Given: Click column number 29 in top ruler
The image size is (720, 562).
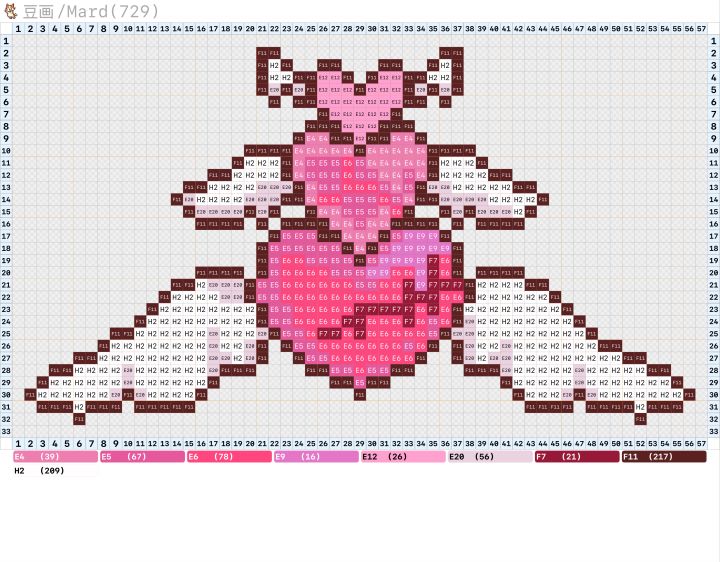Looking at the screenshot, I should coord(360,29).
